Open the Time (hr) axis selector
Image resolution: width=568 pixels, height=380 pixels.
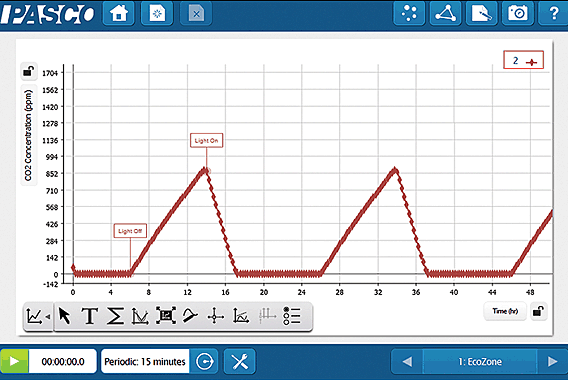(505, 311)
